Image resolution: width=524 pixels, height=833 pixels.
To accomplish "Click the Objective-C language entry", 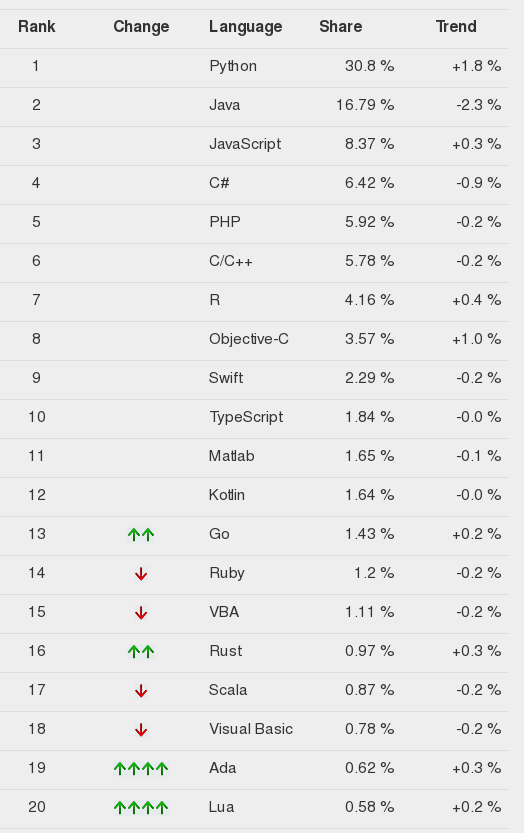I will [249, 339].
